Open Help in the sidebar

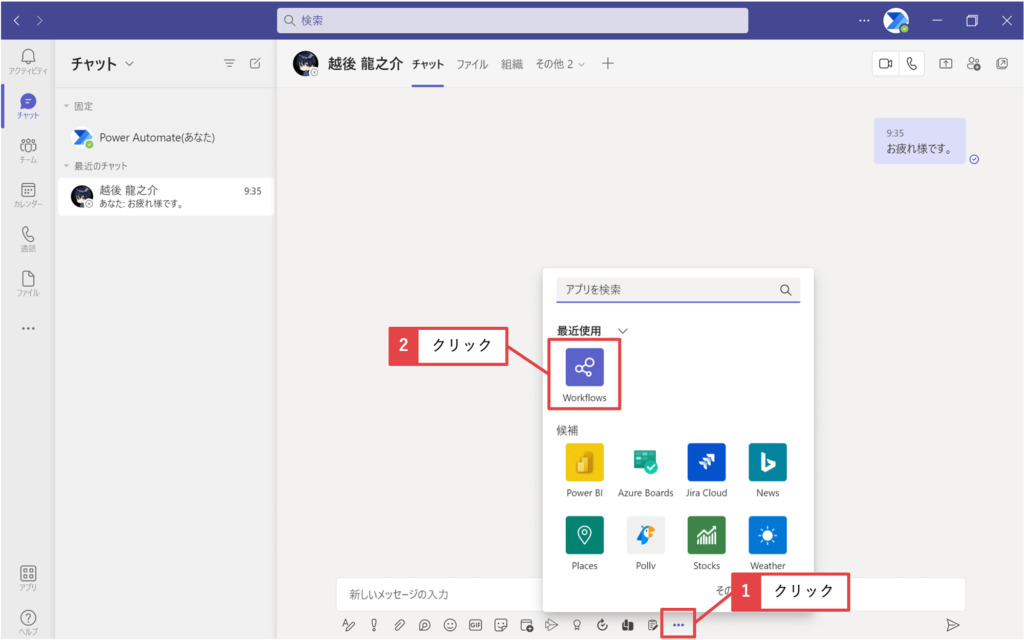(x=28, y=622)
